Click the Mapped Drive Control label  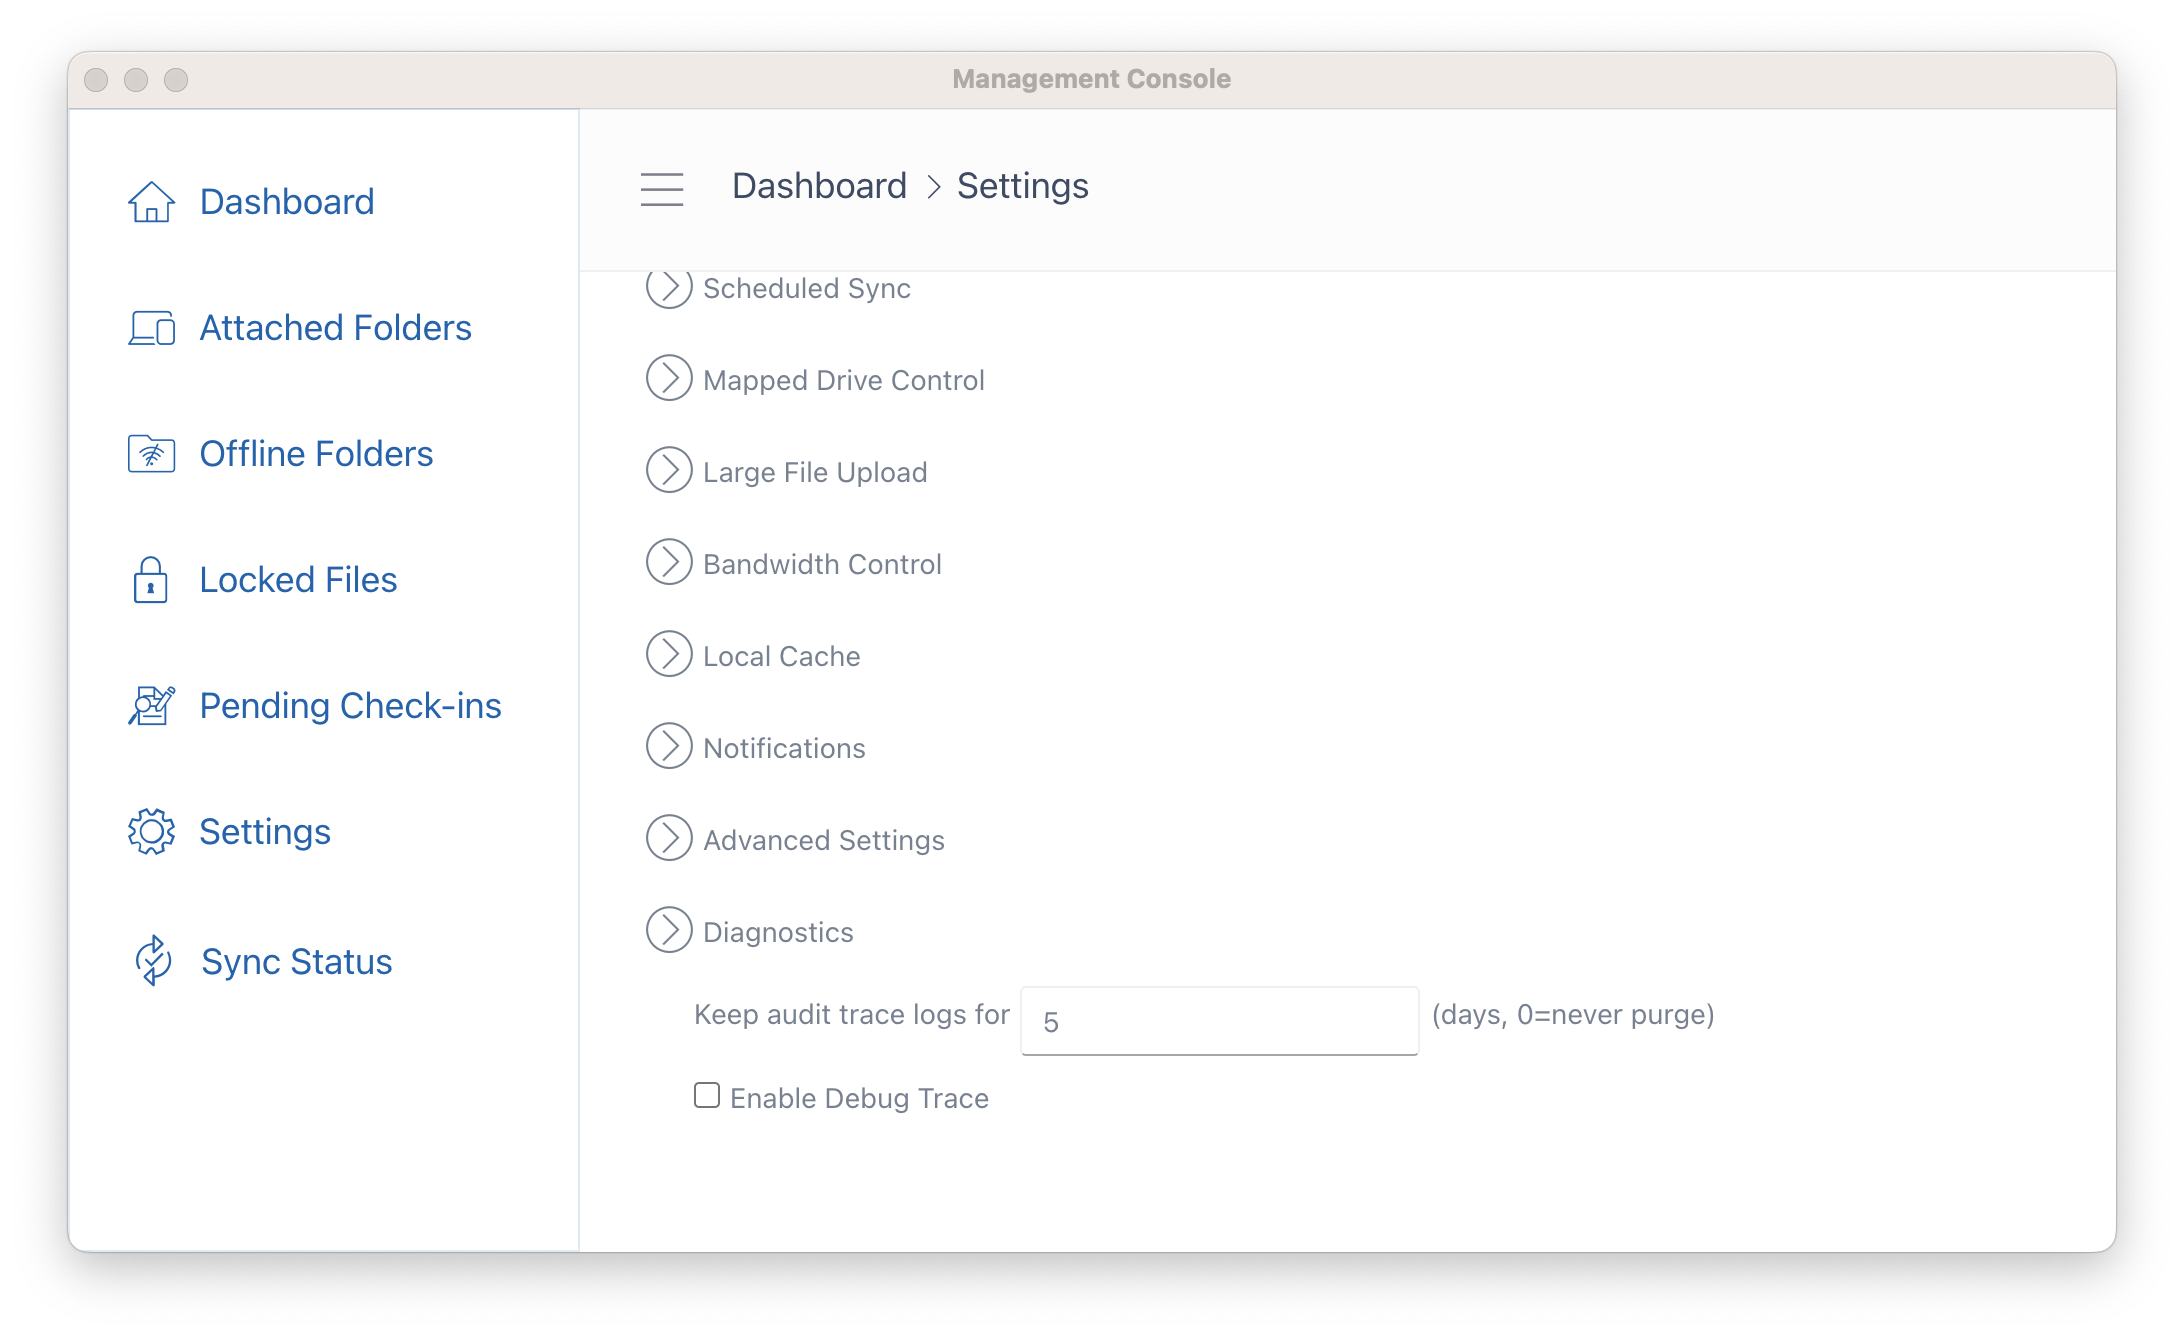pos(844,381)
